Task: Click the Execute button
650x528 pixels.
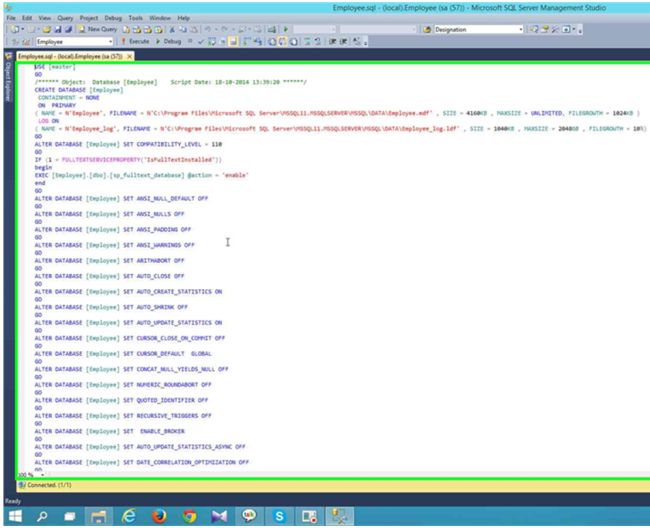Action: (138, 43)
